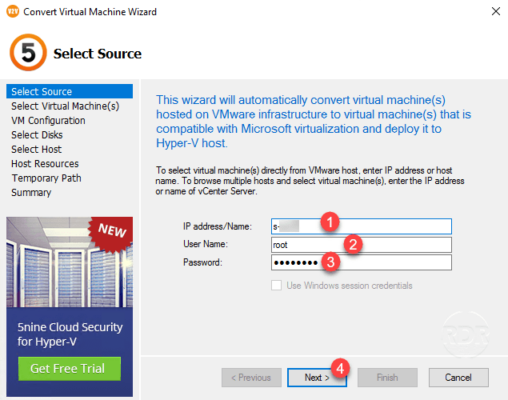
Task: Click the Select Source heading
Action: coord(97,53)
